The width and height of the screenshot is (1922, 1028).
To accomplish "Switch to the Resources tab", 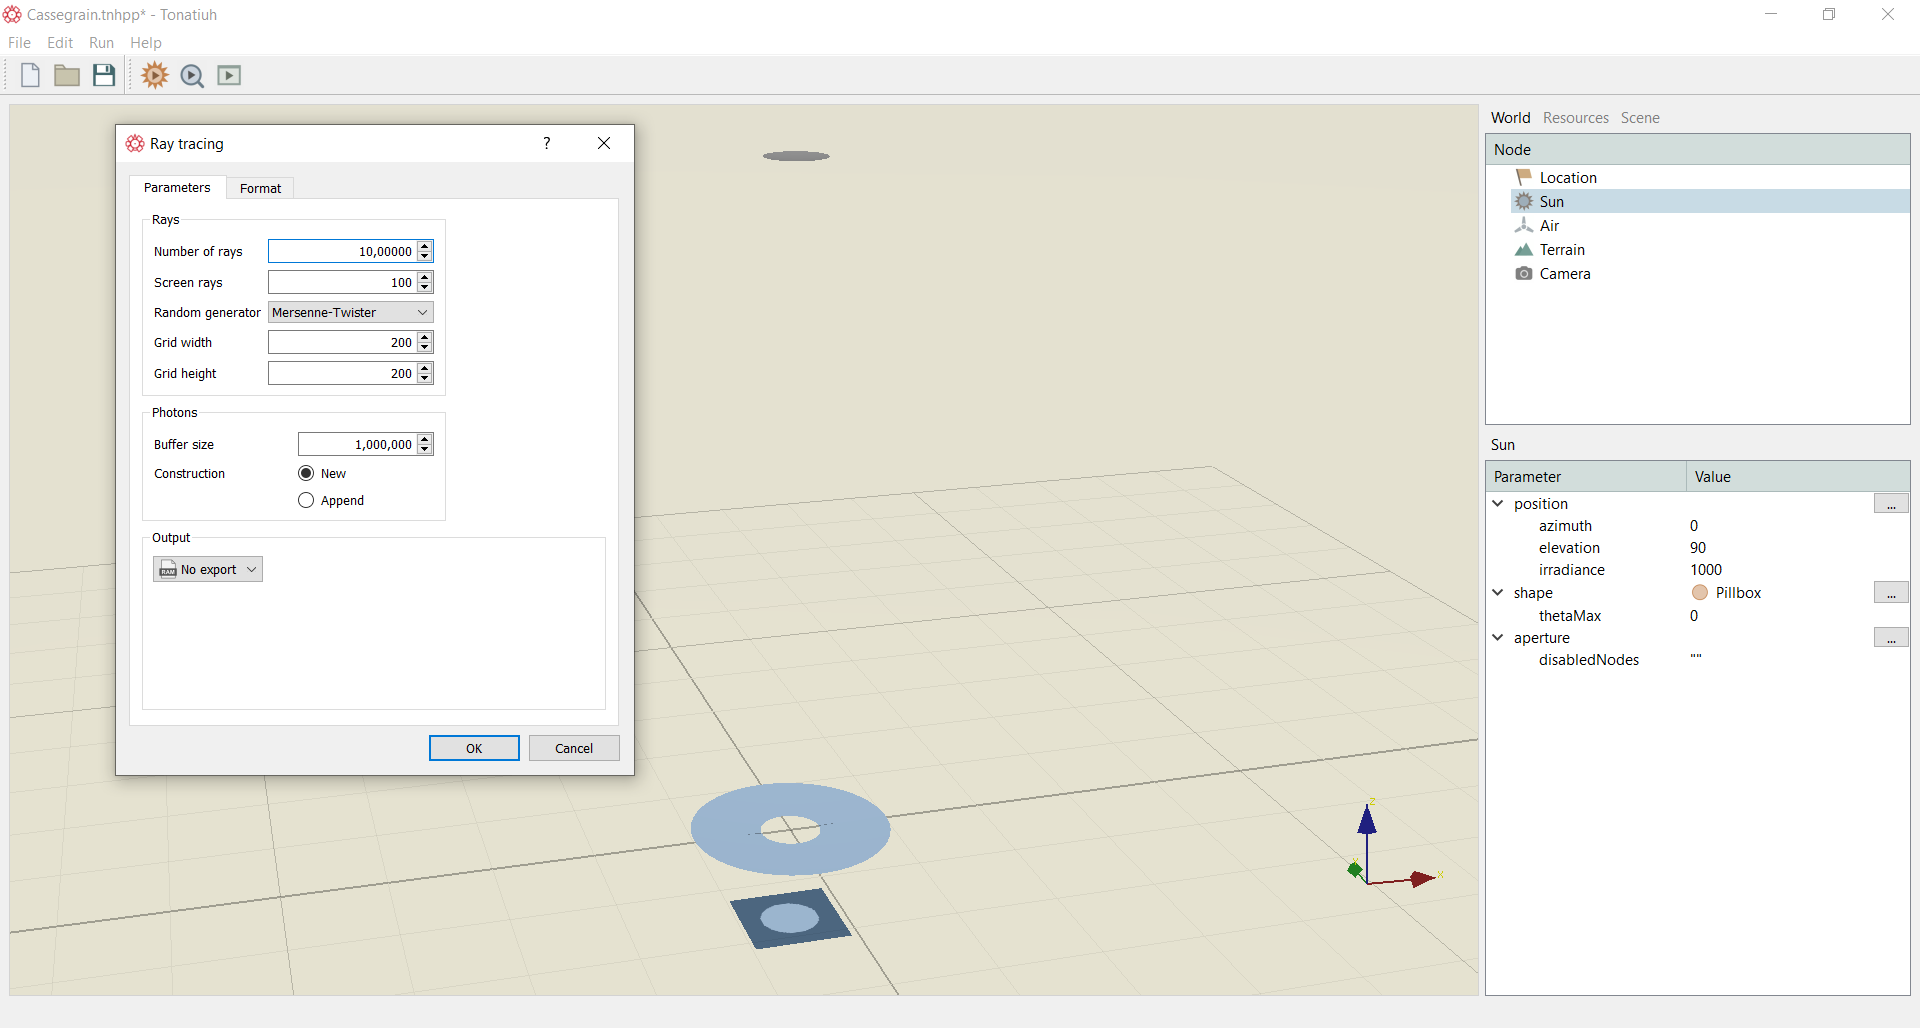I will (x=1575, y=117).
